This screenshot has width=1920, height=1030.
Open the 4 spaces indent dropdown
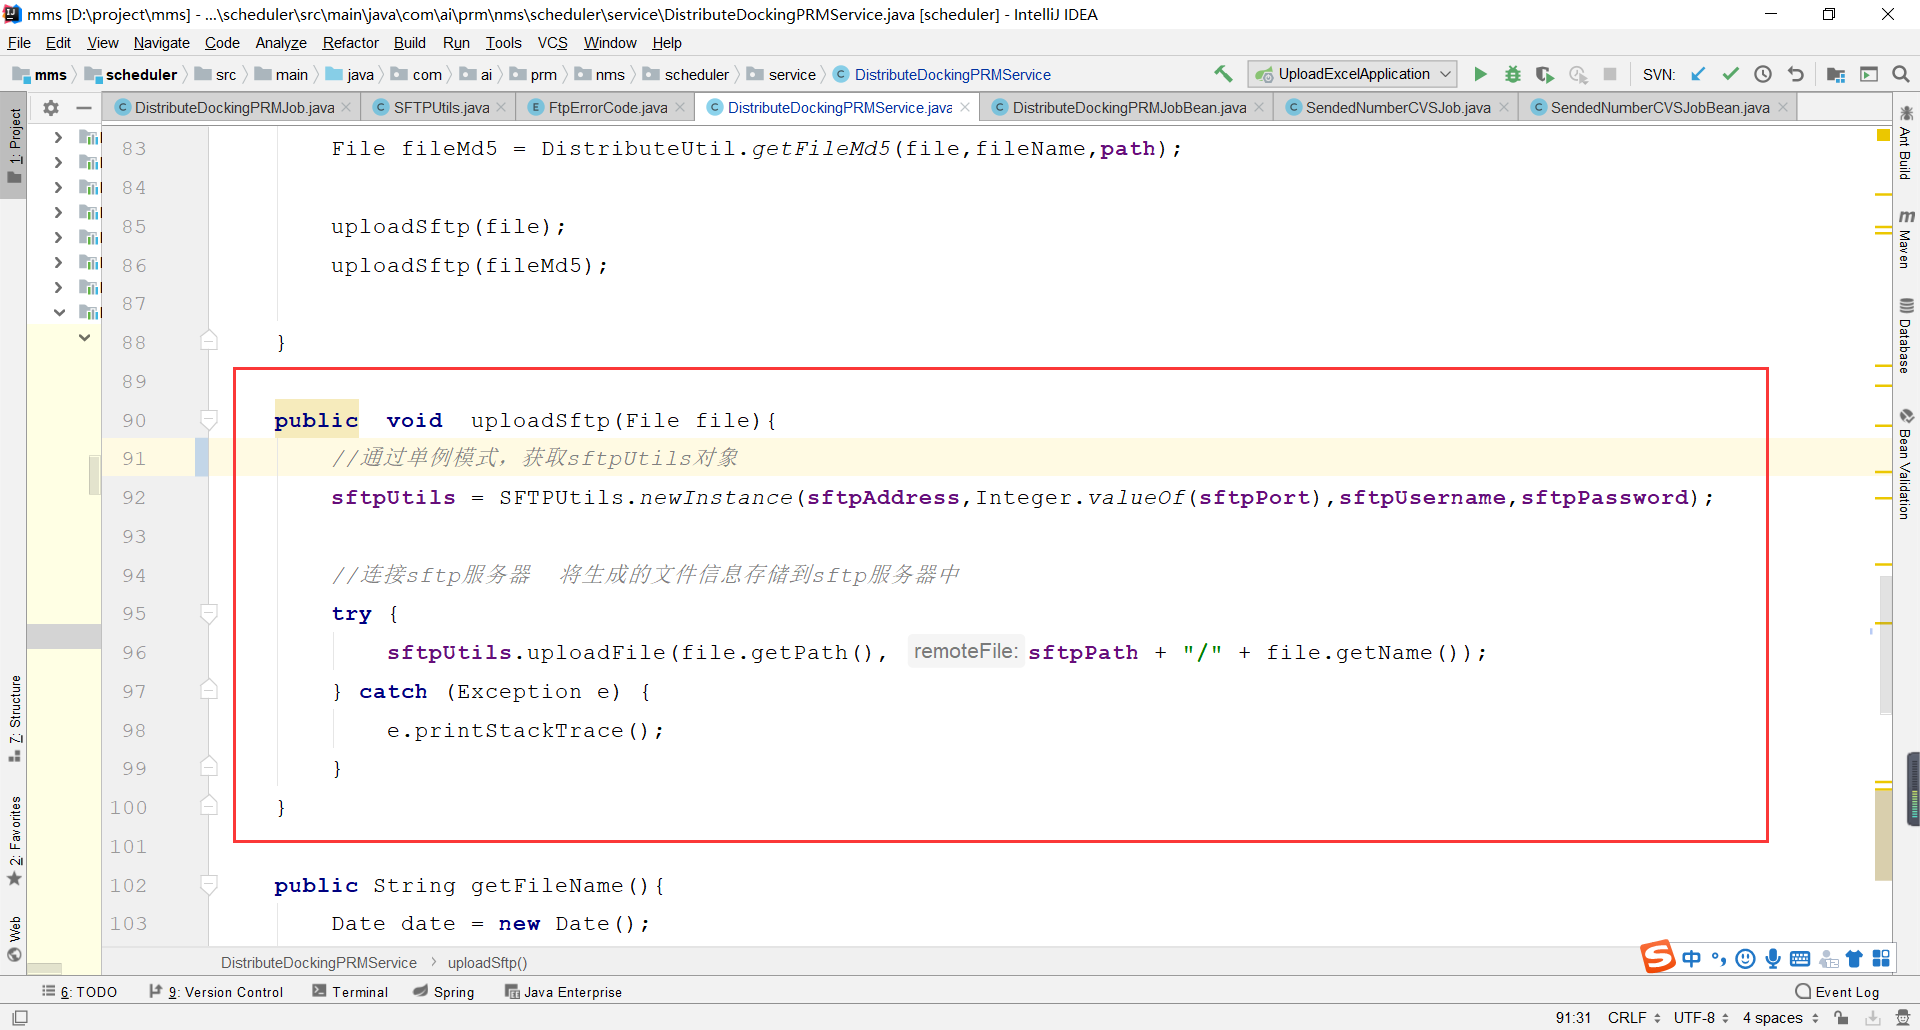click(1780, 1018)
